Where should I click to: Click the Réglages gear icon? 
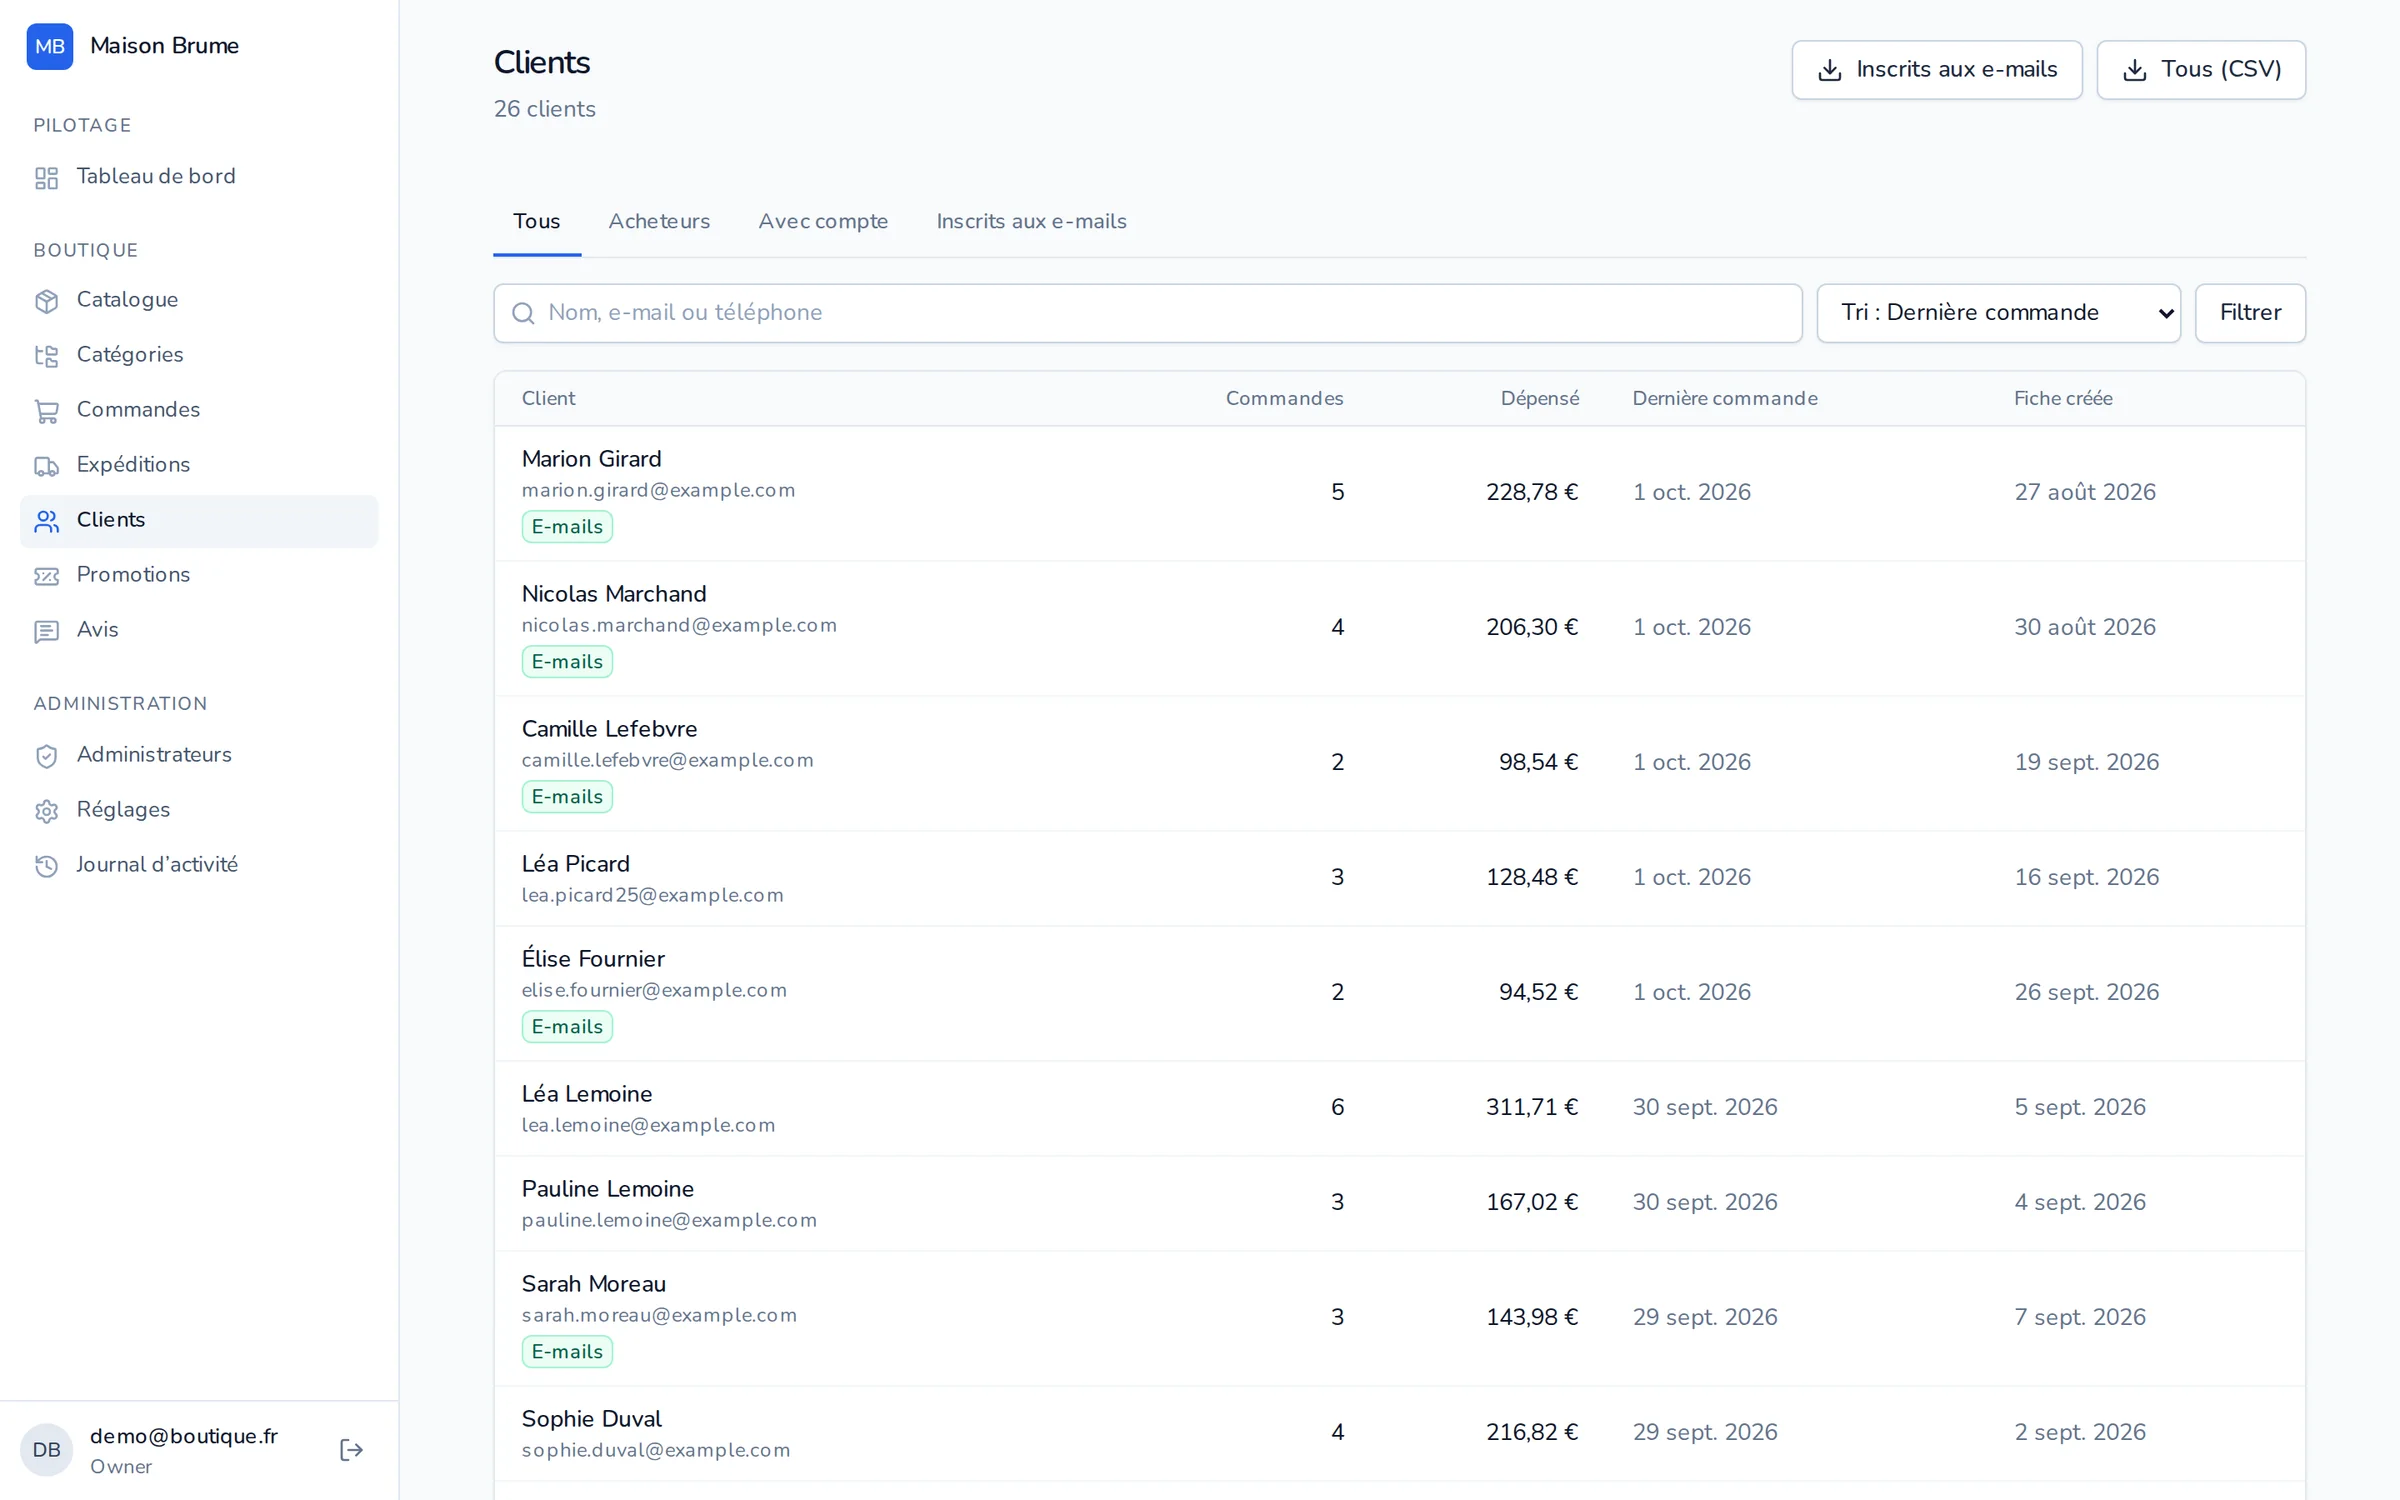pyautogui.click(x=46, y=811)
